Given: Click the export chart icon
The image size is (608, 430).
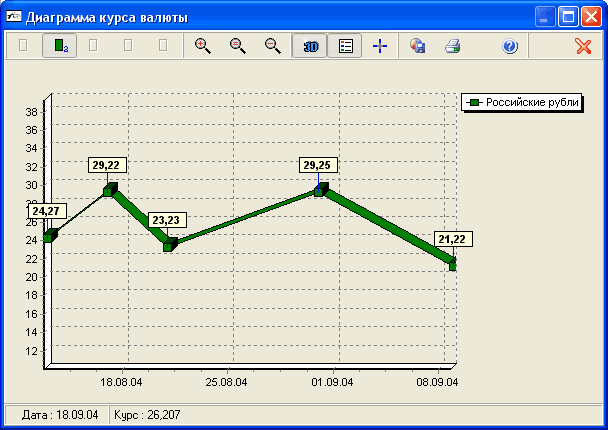Looking at the screenshot, I should point(418,46).
